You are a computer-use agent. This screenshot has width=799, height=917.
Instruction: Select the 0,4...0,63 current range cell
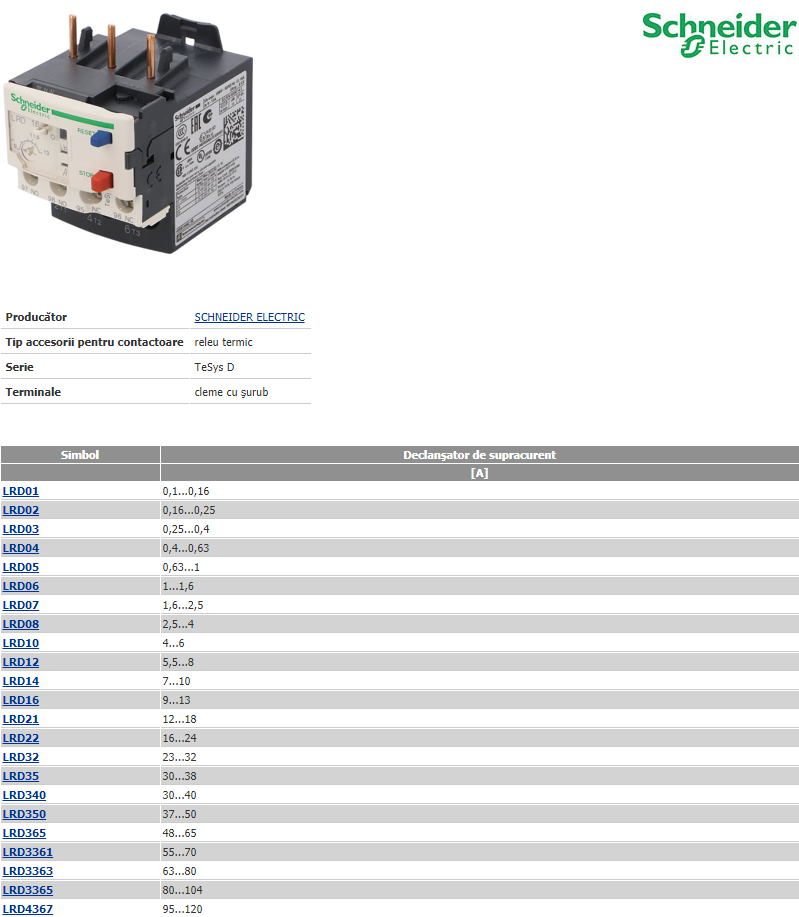(x=480, y=548)
